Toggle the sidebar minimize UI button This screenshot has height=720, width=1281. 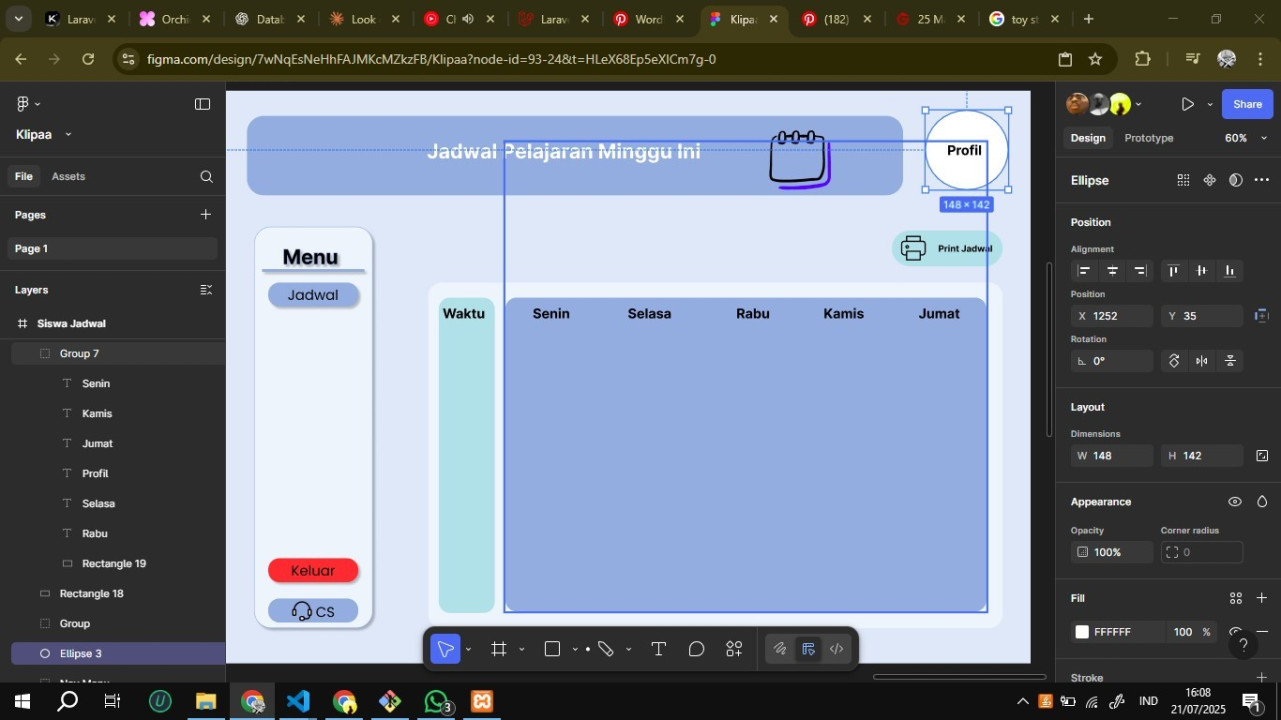click(202, 104)
